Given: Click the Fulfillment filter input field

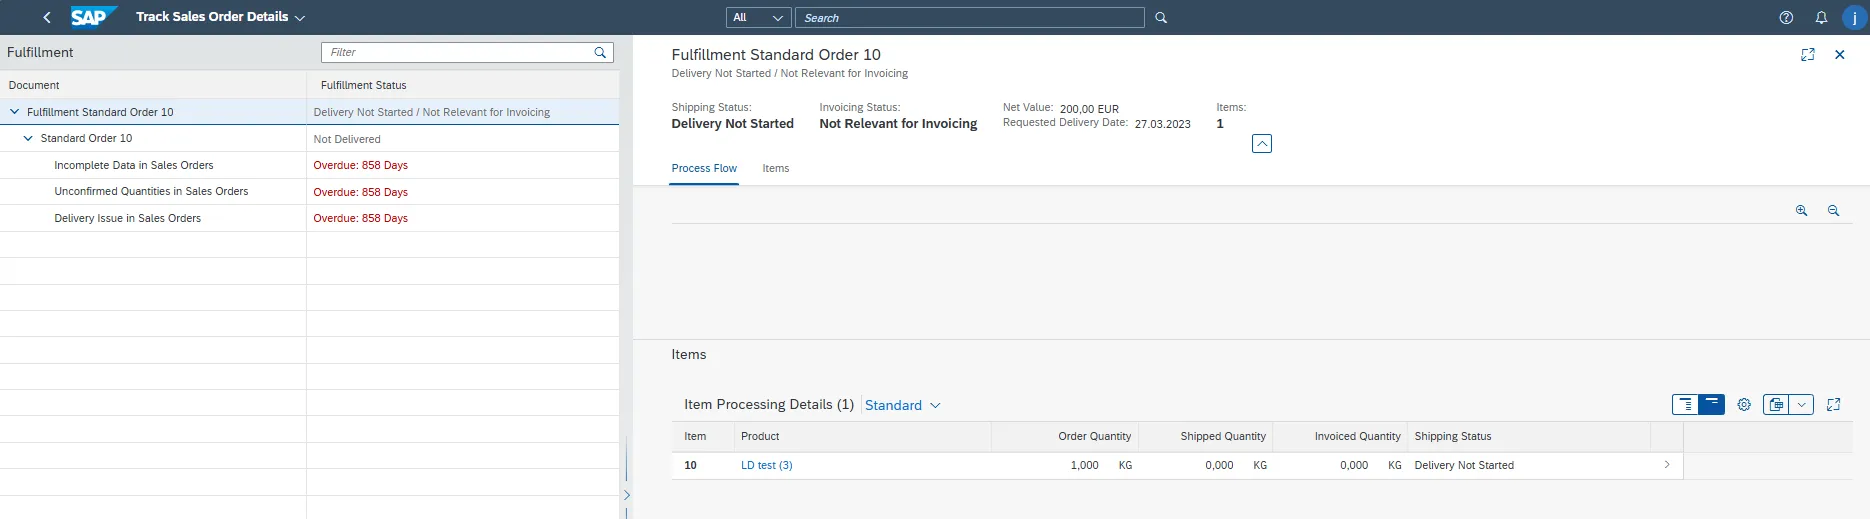Looking at the screenshot, I should 458,52.
